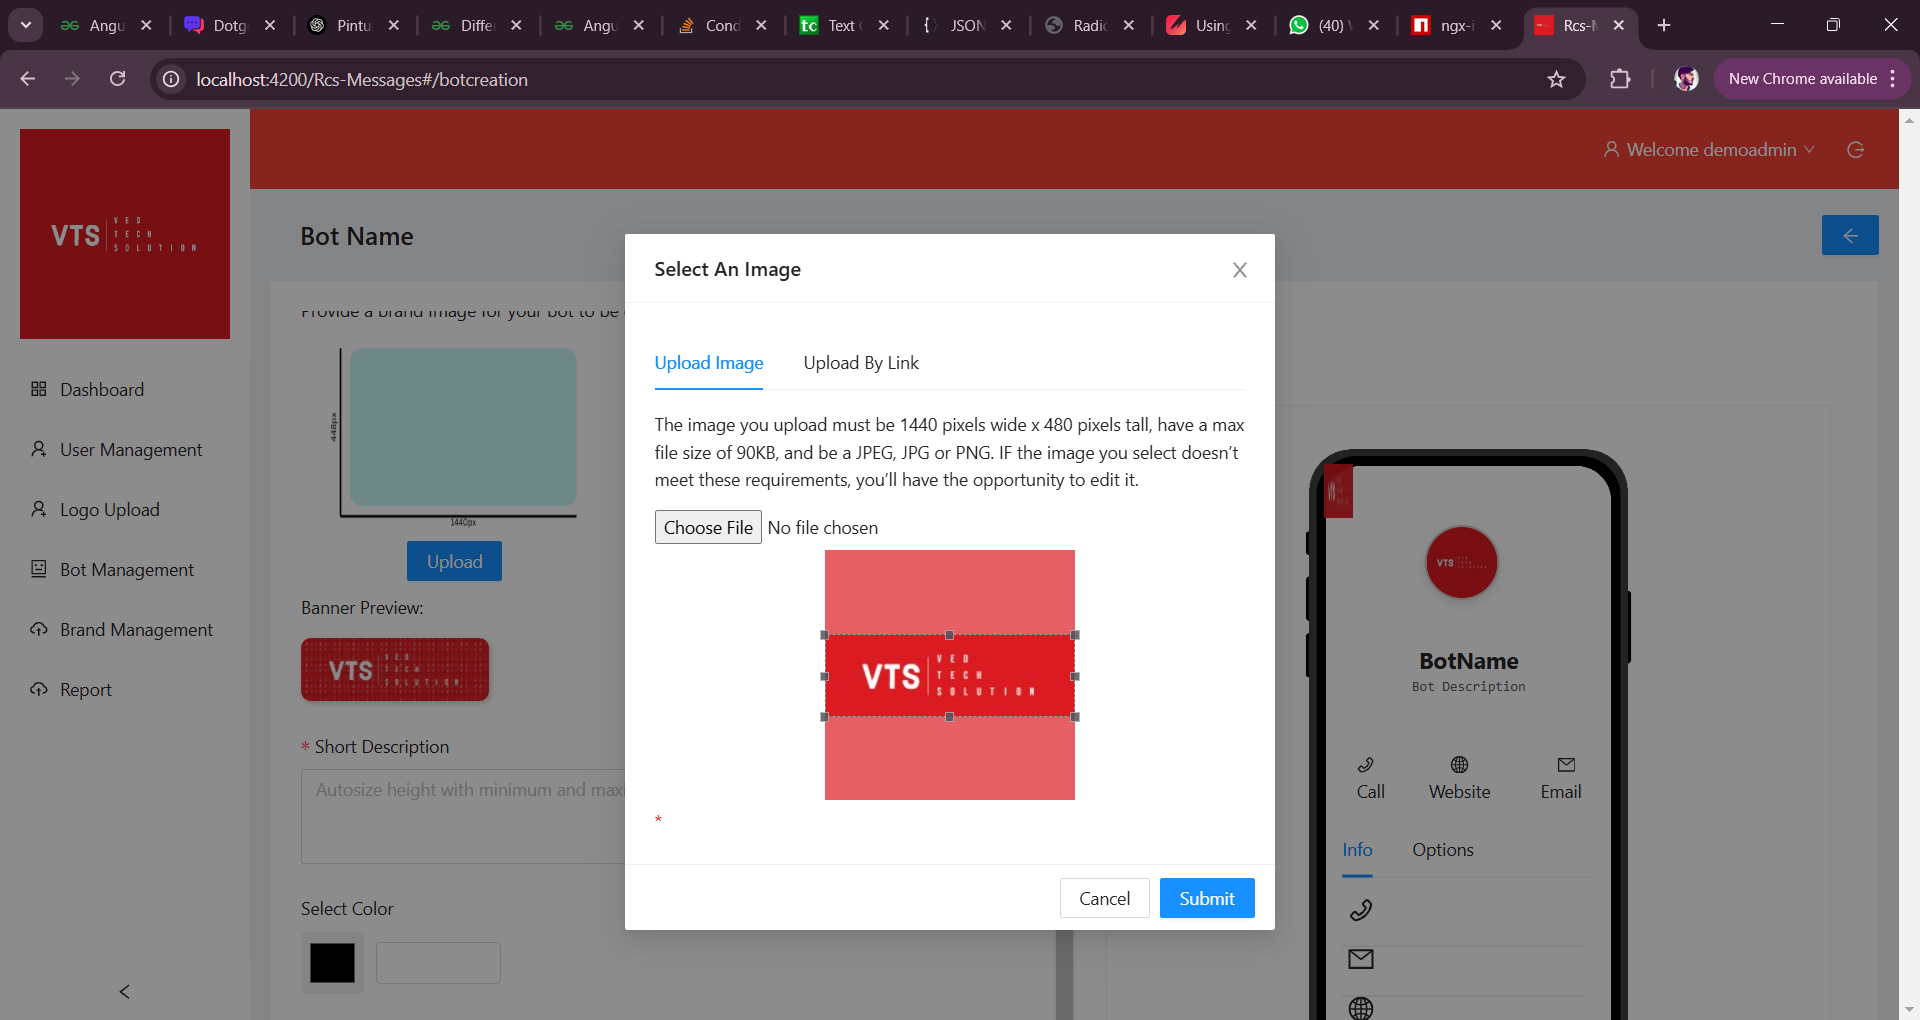Open the Report page
Viewport: 1920px width, 1020px height.
(x=85, y=690)
